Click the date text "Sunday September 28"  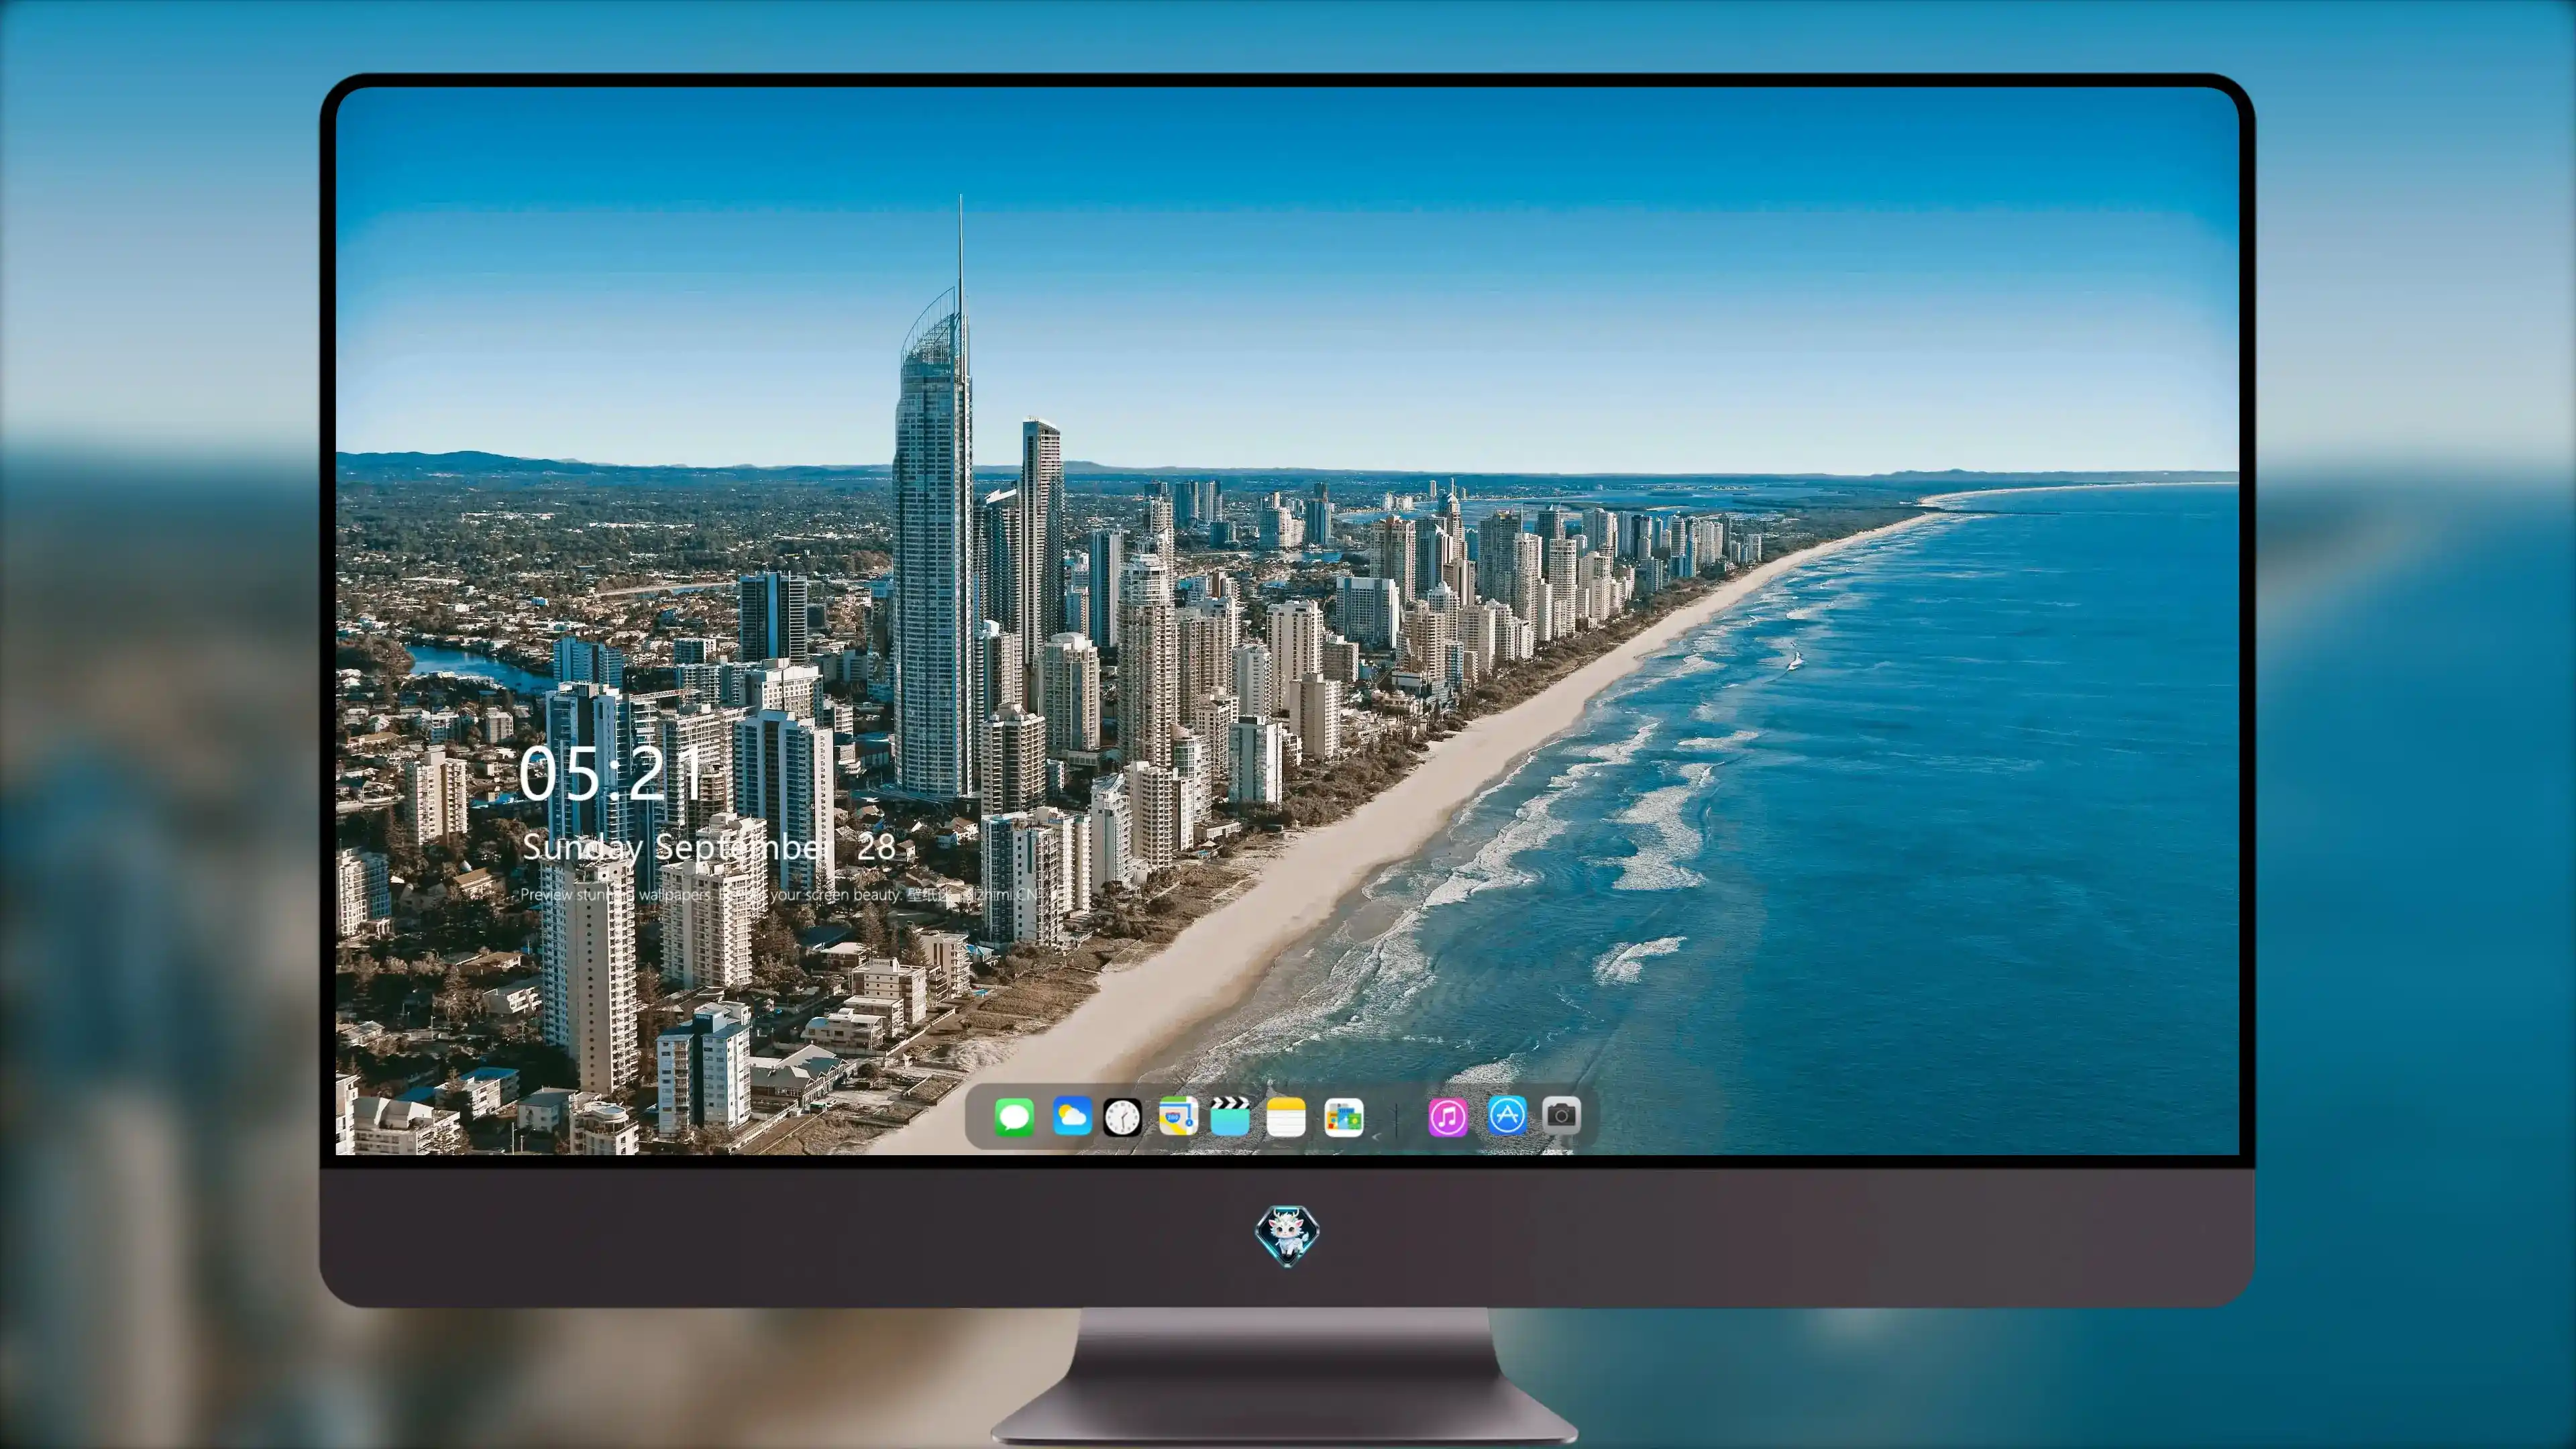(x=709, y=848)
